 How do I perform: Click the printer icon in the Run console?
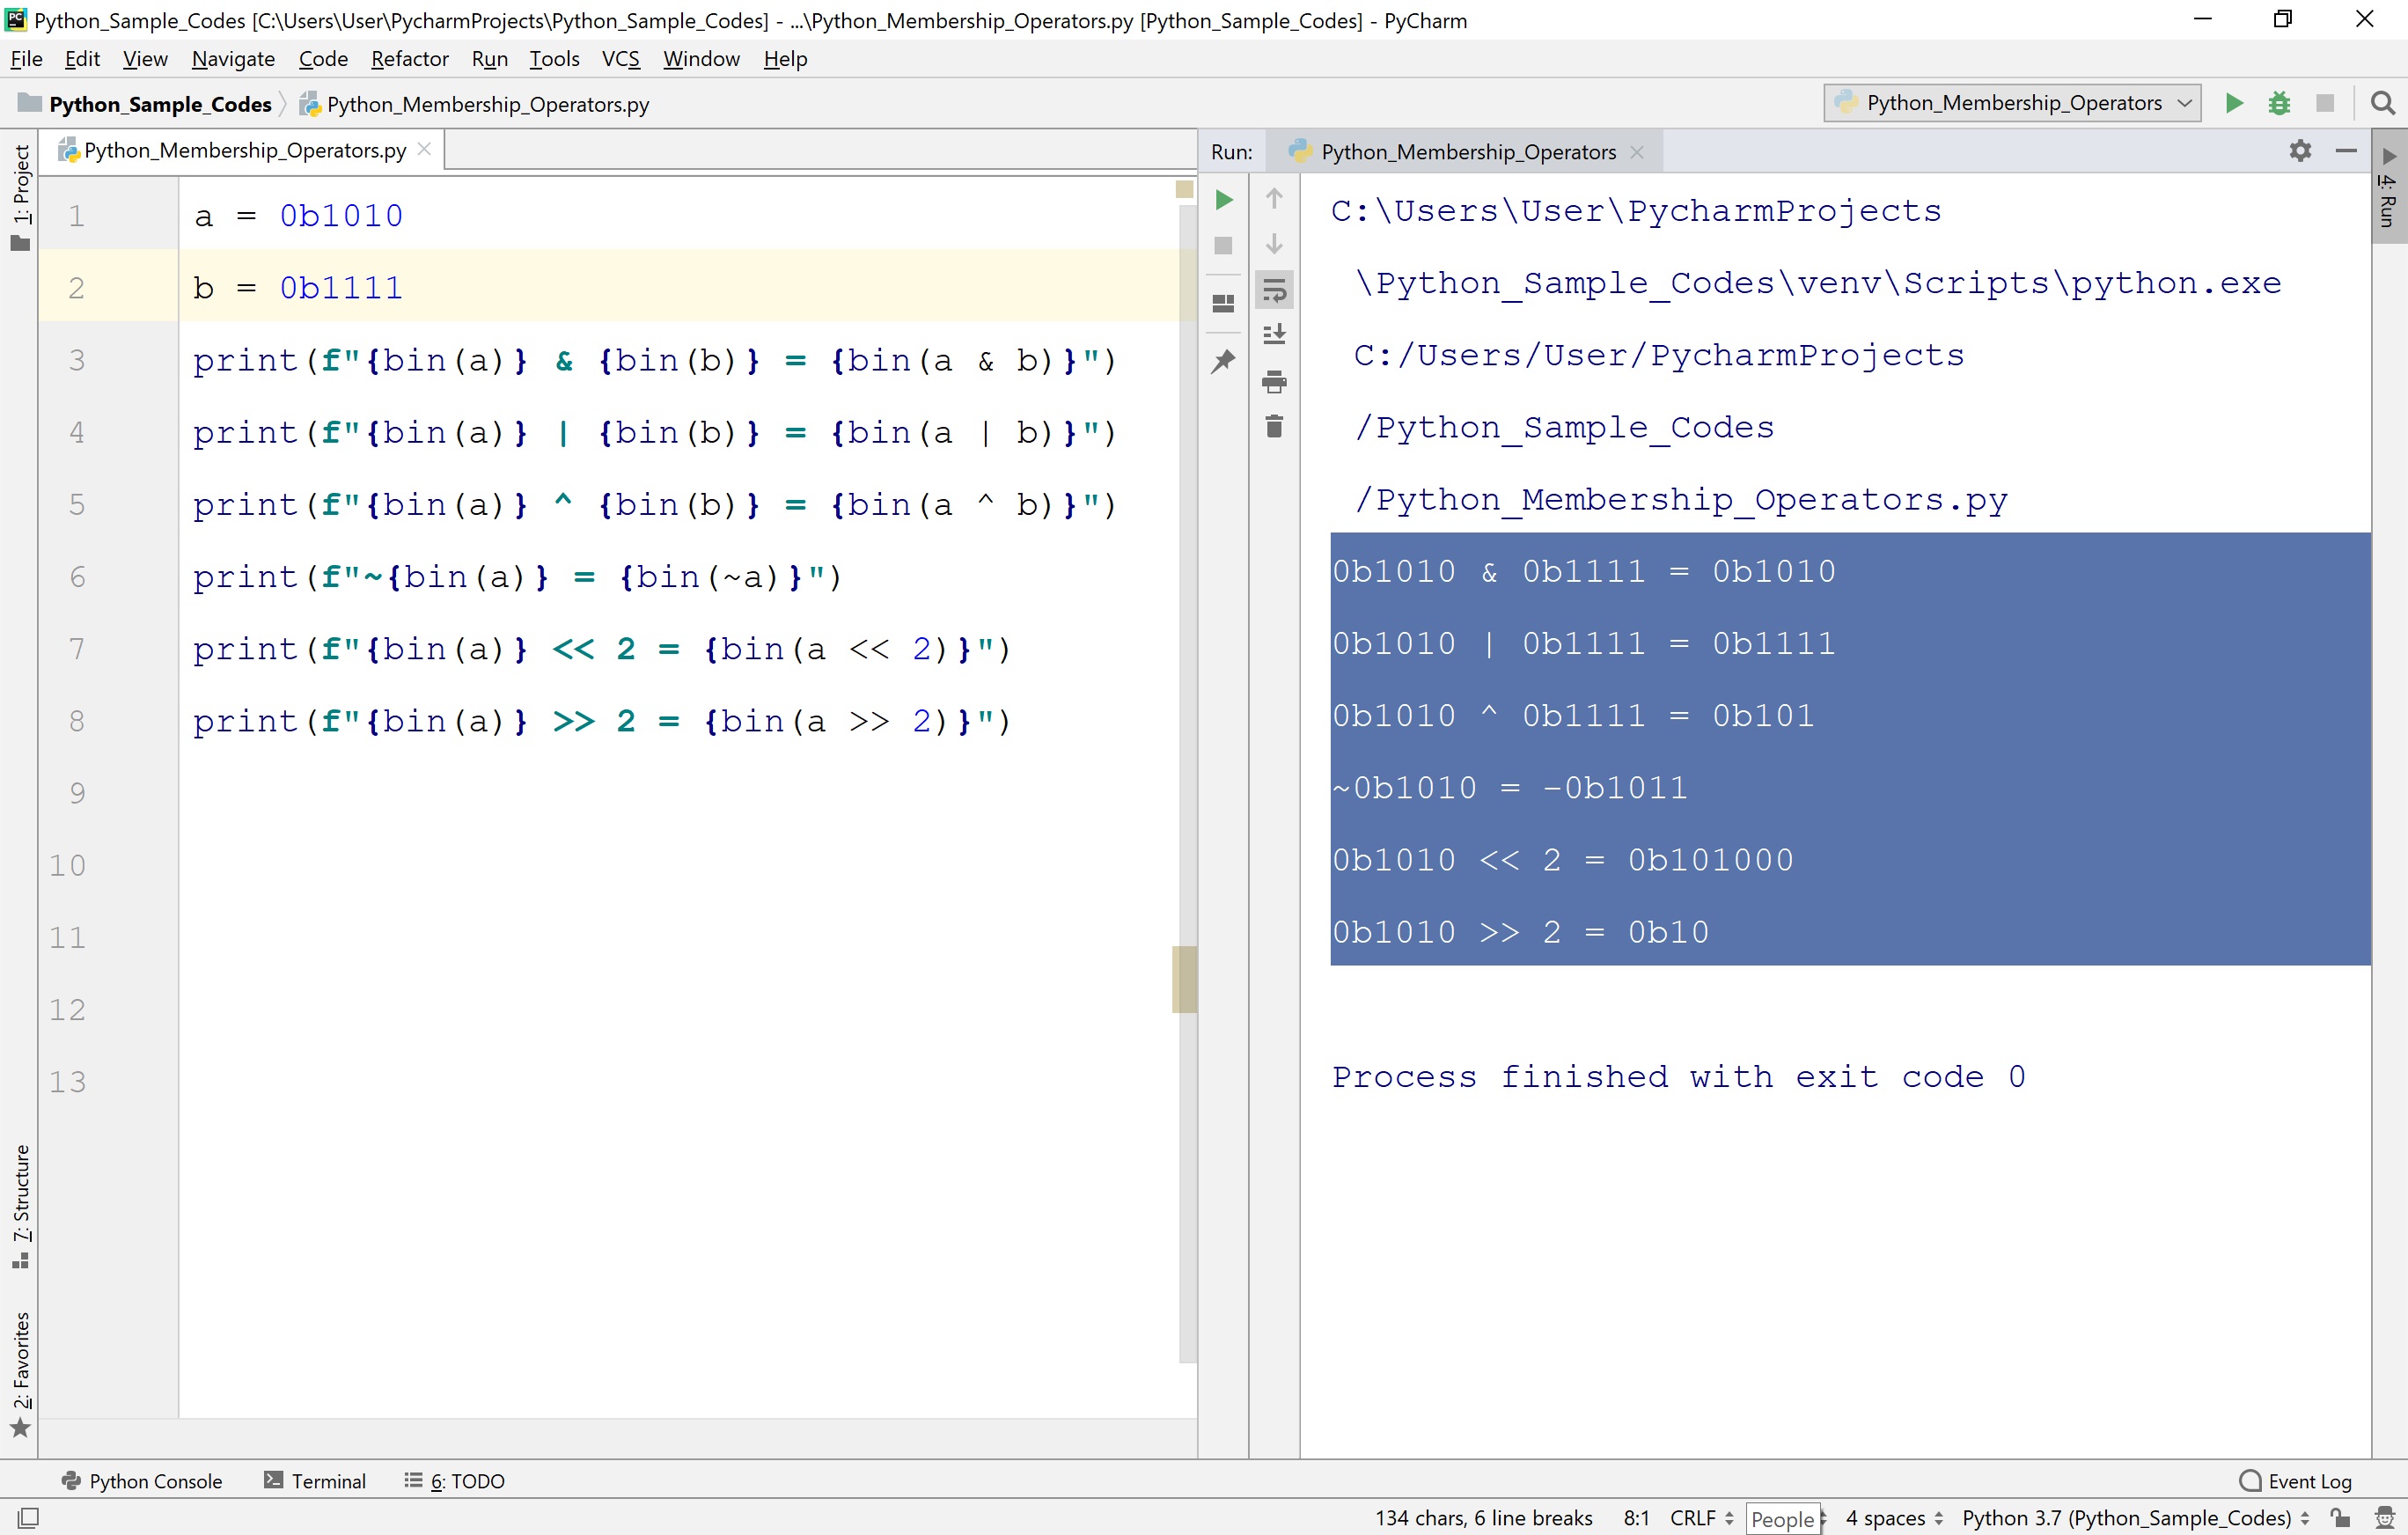(x=1274, y=381)
